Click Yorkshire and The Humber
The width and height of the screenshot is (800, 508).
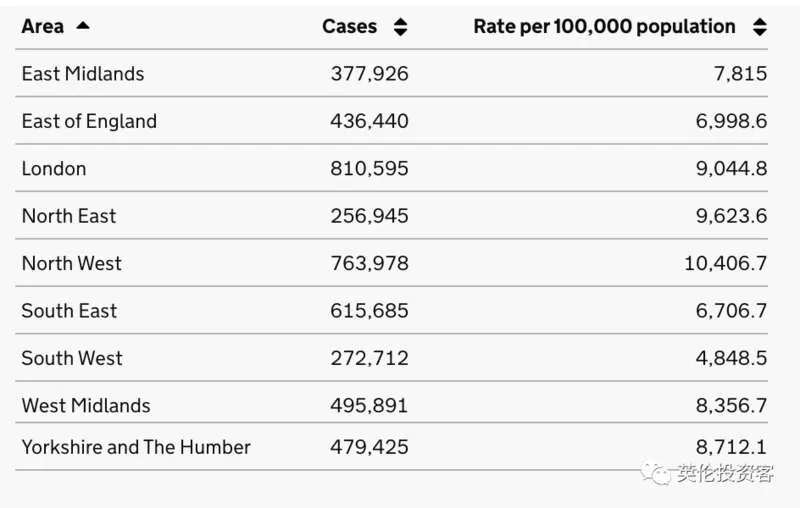(x=136, y=447)
